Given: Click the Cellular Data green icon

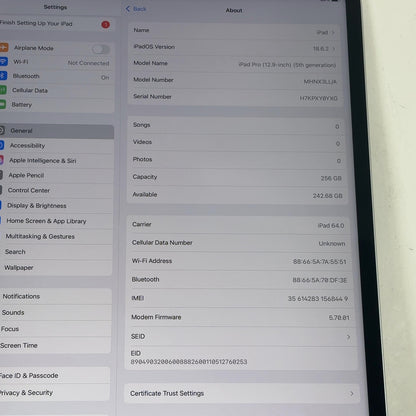Looking at the screenshot, I should (x=3, y=90).
